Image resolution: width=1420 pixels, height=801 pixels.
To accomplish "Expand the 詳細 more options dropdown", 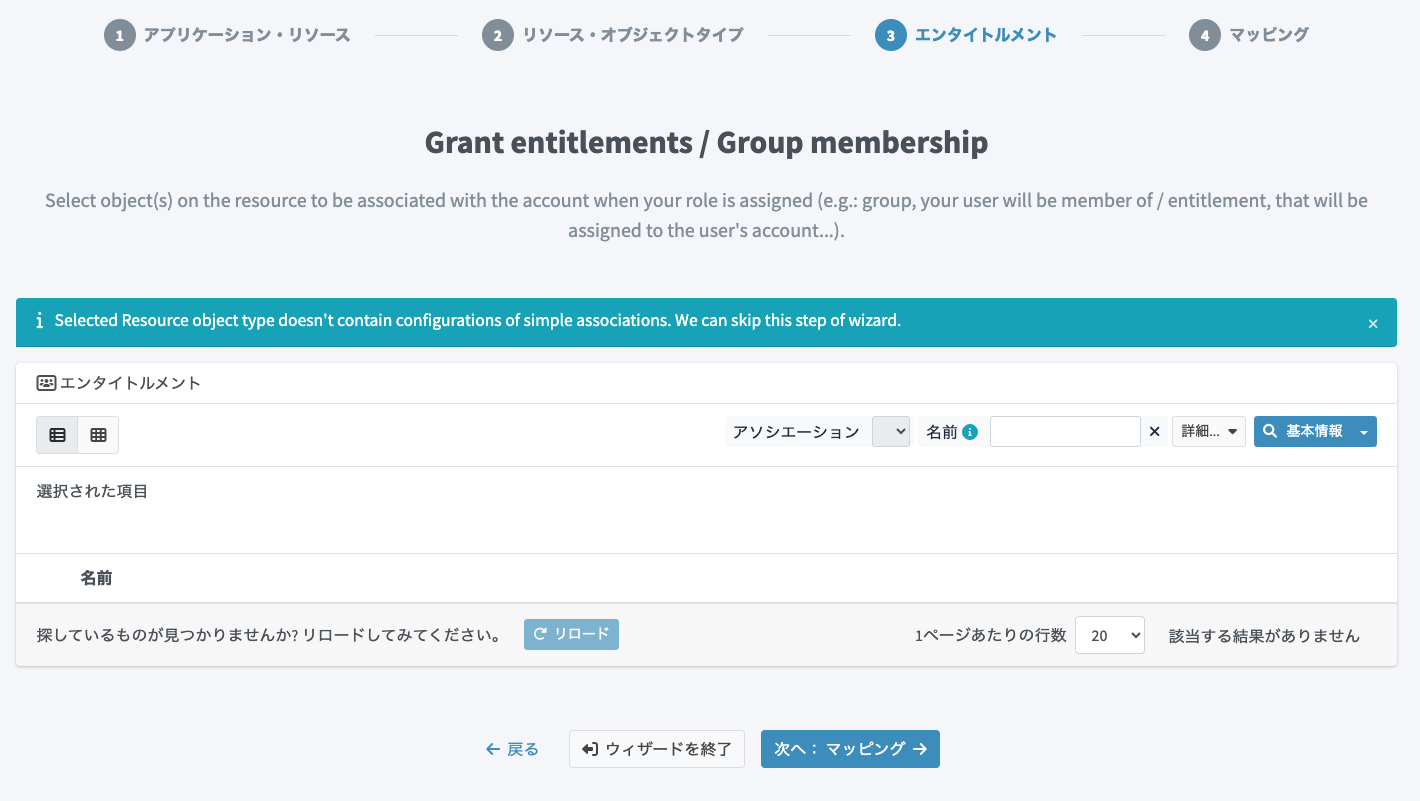I will [1209, 432].
